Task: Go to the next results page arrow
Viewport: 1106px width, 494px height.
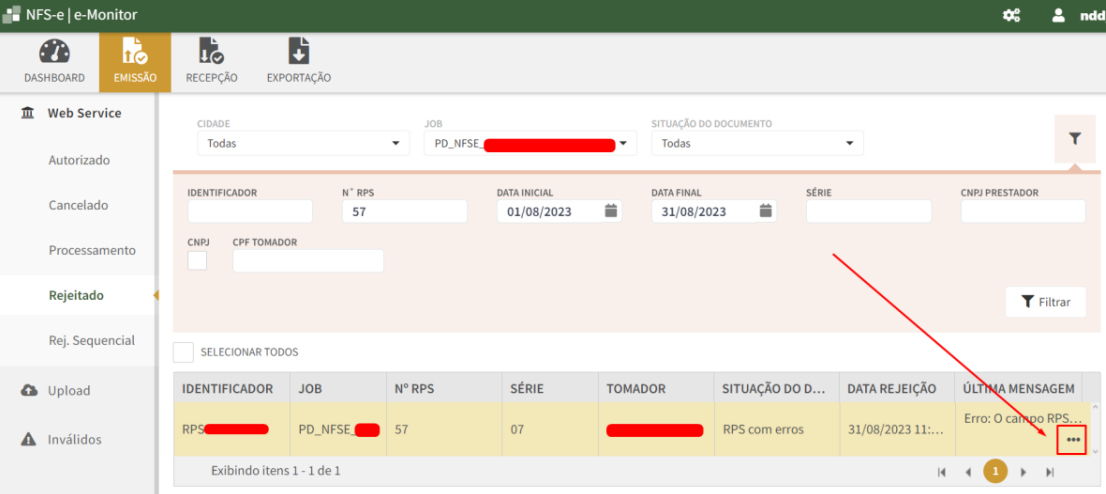Action: (1022, 471)
